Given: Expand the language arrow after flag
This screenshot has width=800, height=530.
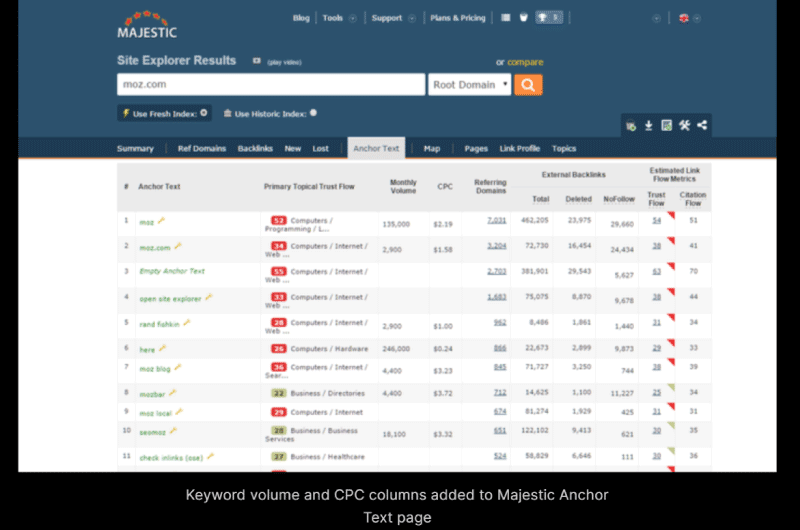Looking at the screenshot, I should pyautogui.click(x=697, y=18).
